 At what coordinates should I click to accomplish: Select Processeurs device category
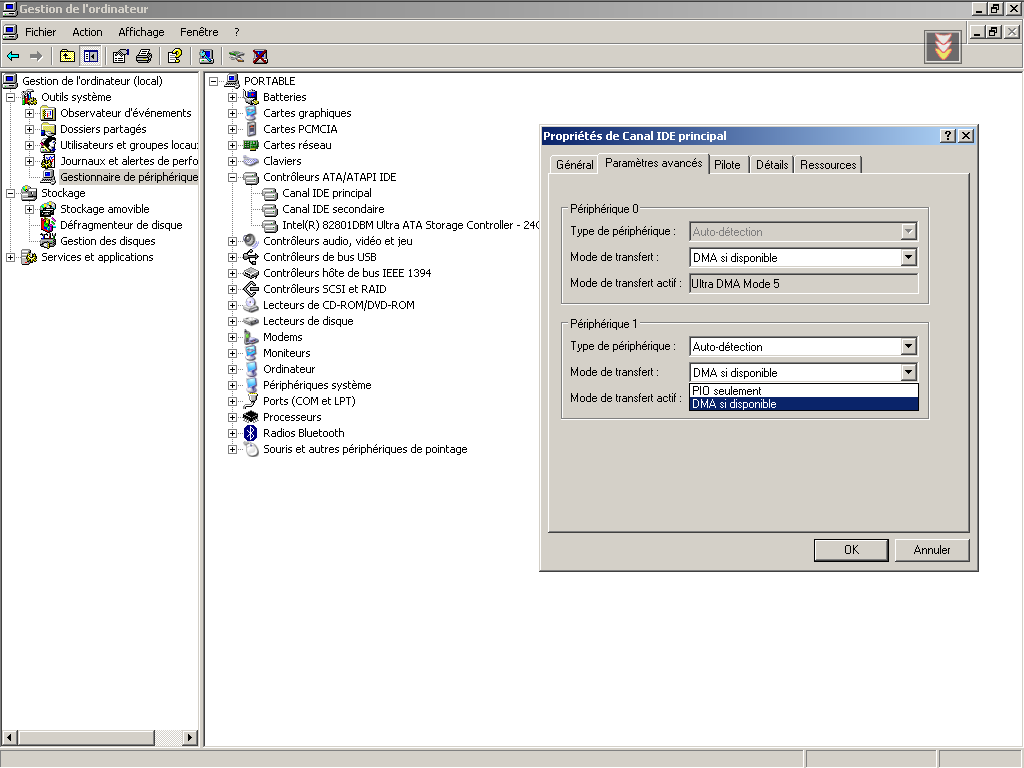292,417
